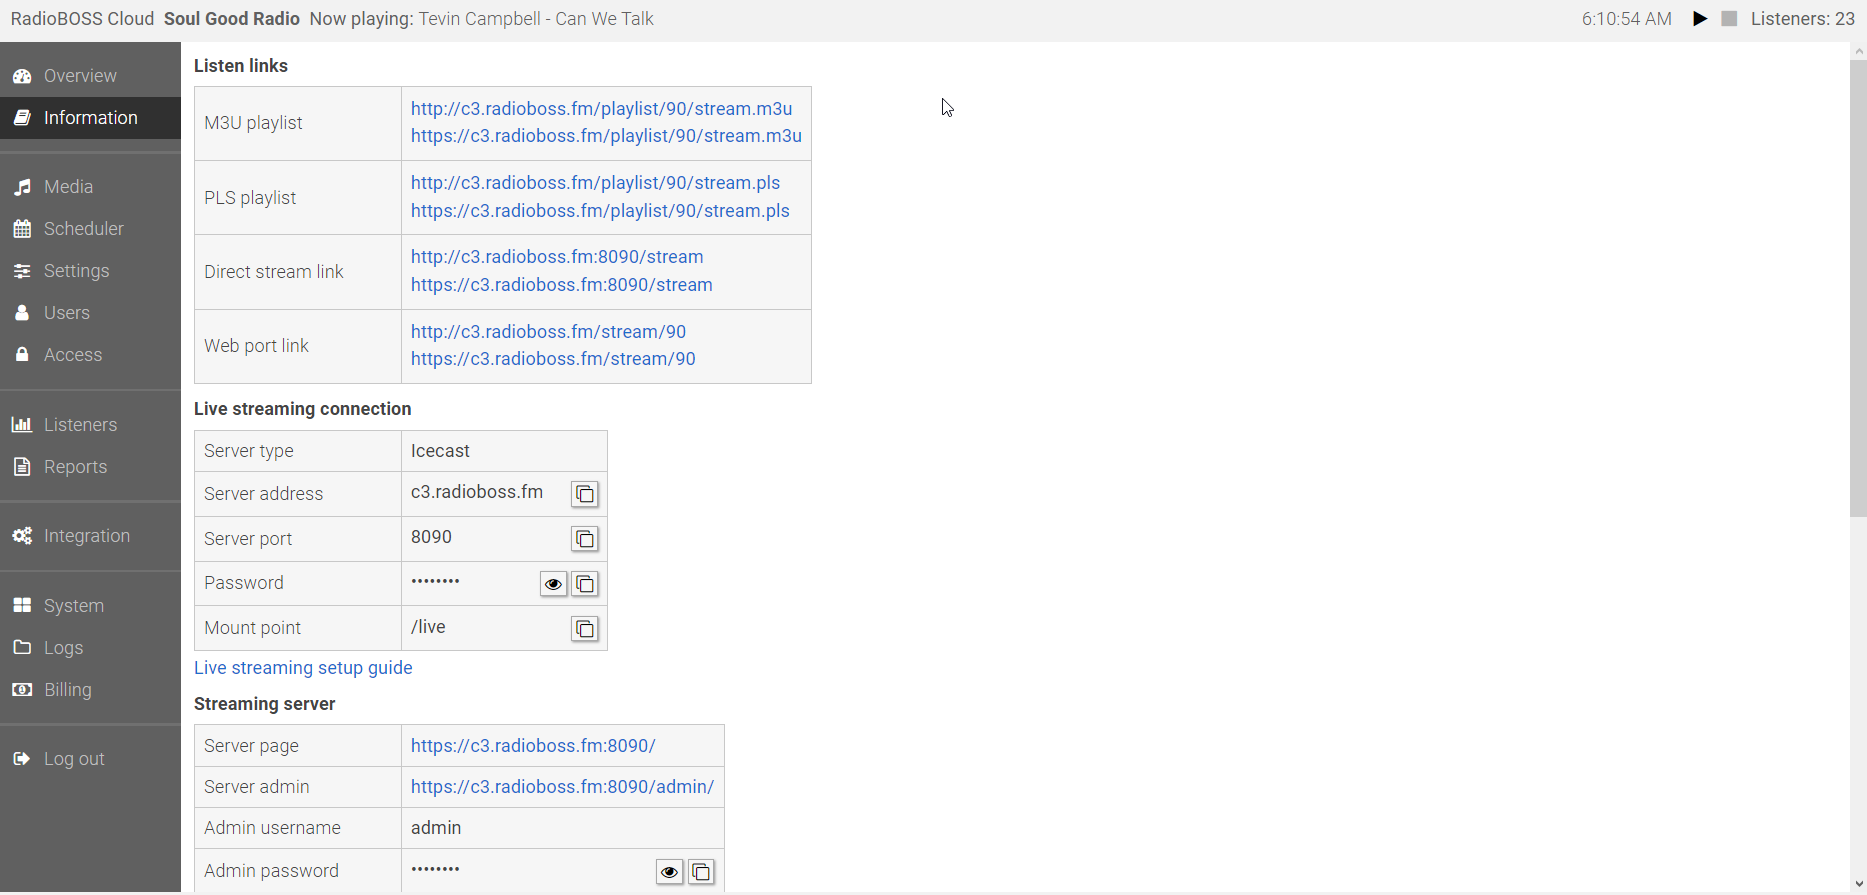Open the https M3U playlist link

[606, 136]
